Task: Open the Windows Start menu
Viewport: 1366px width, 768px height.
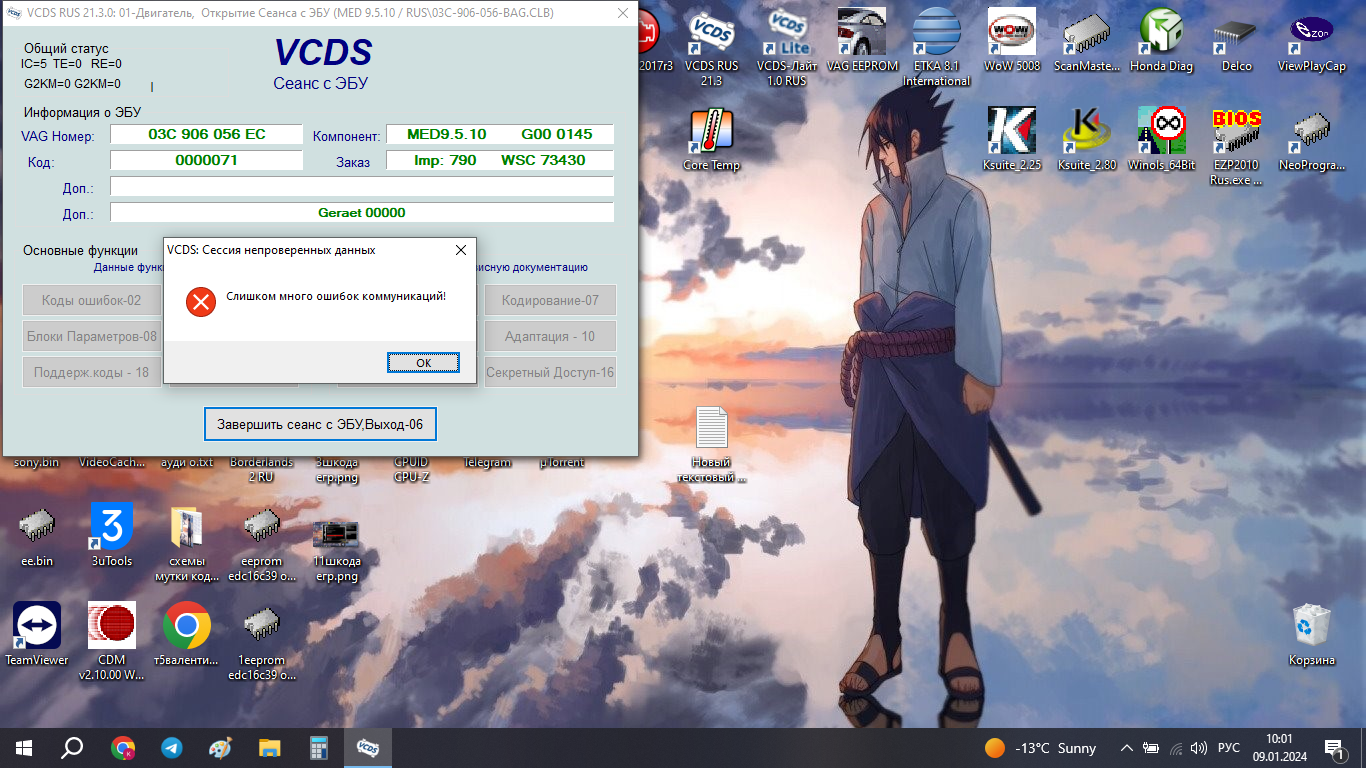Action: (x=22, y=747)
